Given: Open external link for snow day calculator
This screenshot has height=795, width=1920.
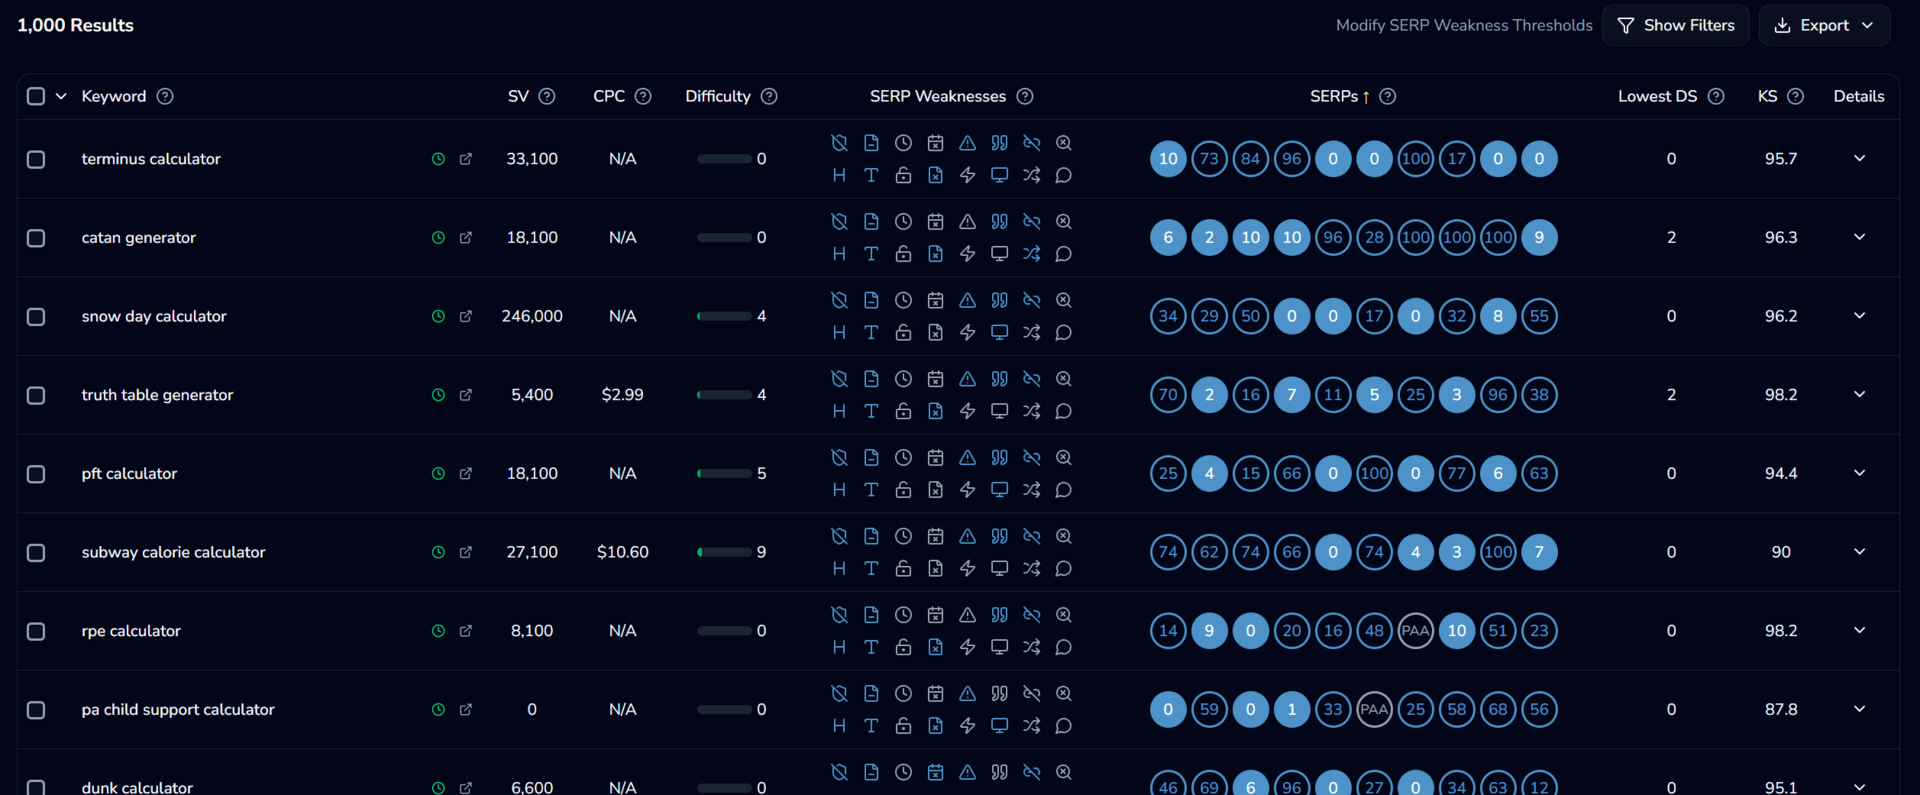Looking at the screenshot, I should click(465, 316).
